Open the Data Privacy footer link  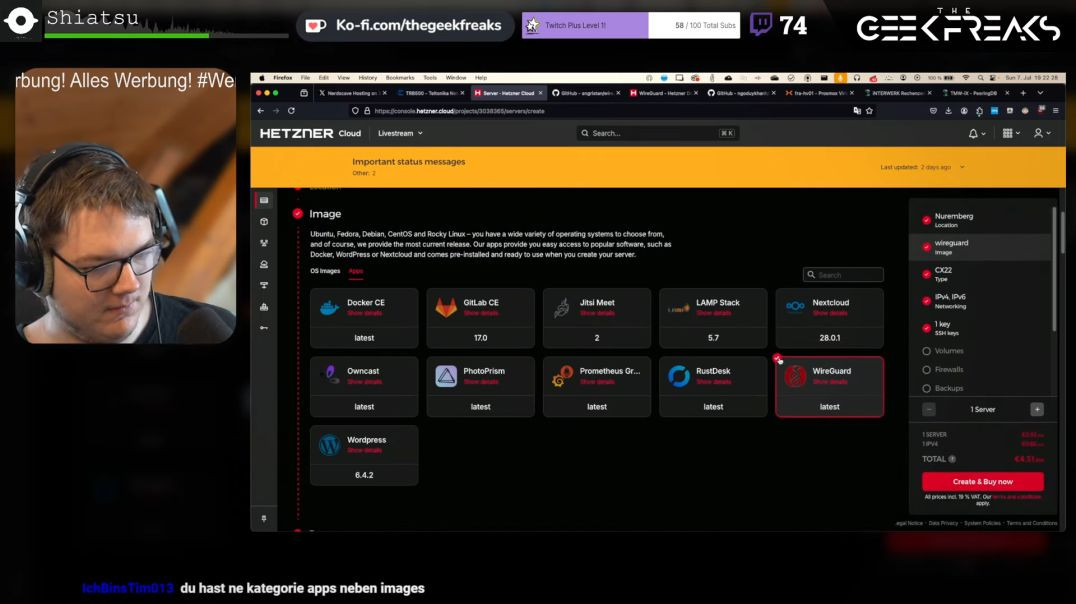[x=943, y=523]
